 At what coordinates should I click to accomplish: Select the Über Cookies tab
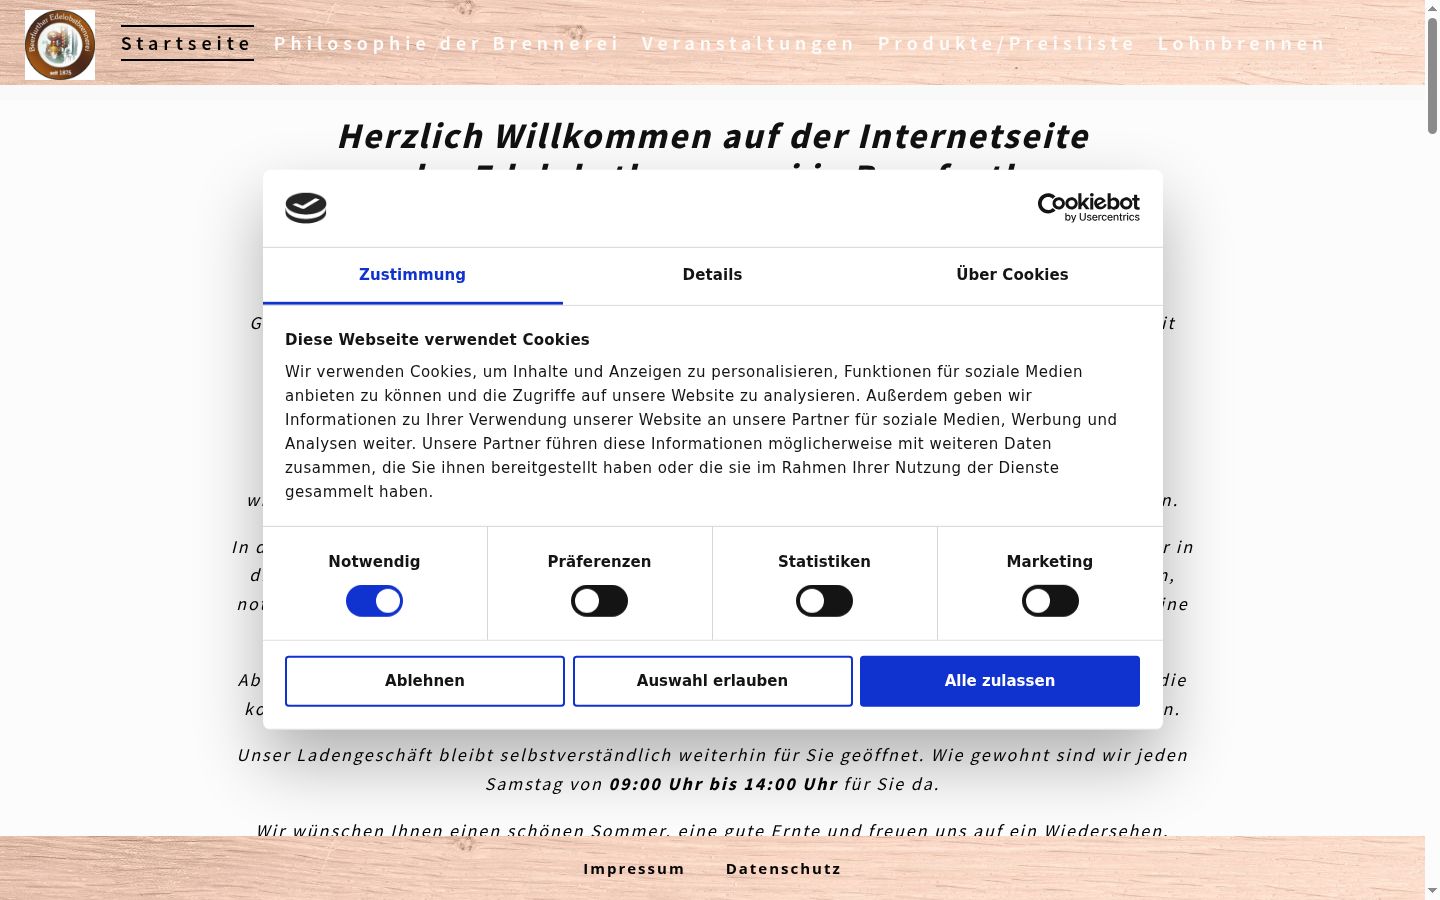point(1012,275)
